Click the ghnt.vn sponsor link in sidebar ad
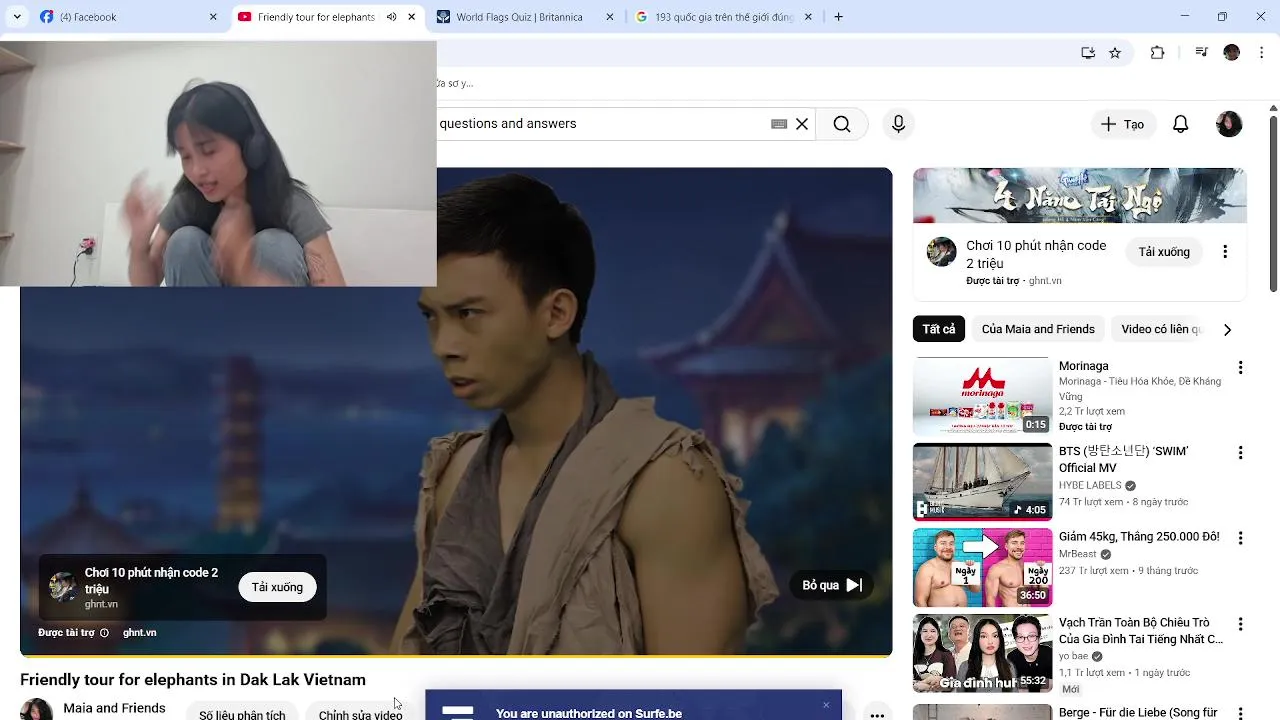The height and width of the screenshot is (720, 1280). pyautogui.click(x=1045, y=281)
